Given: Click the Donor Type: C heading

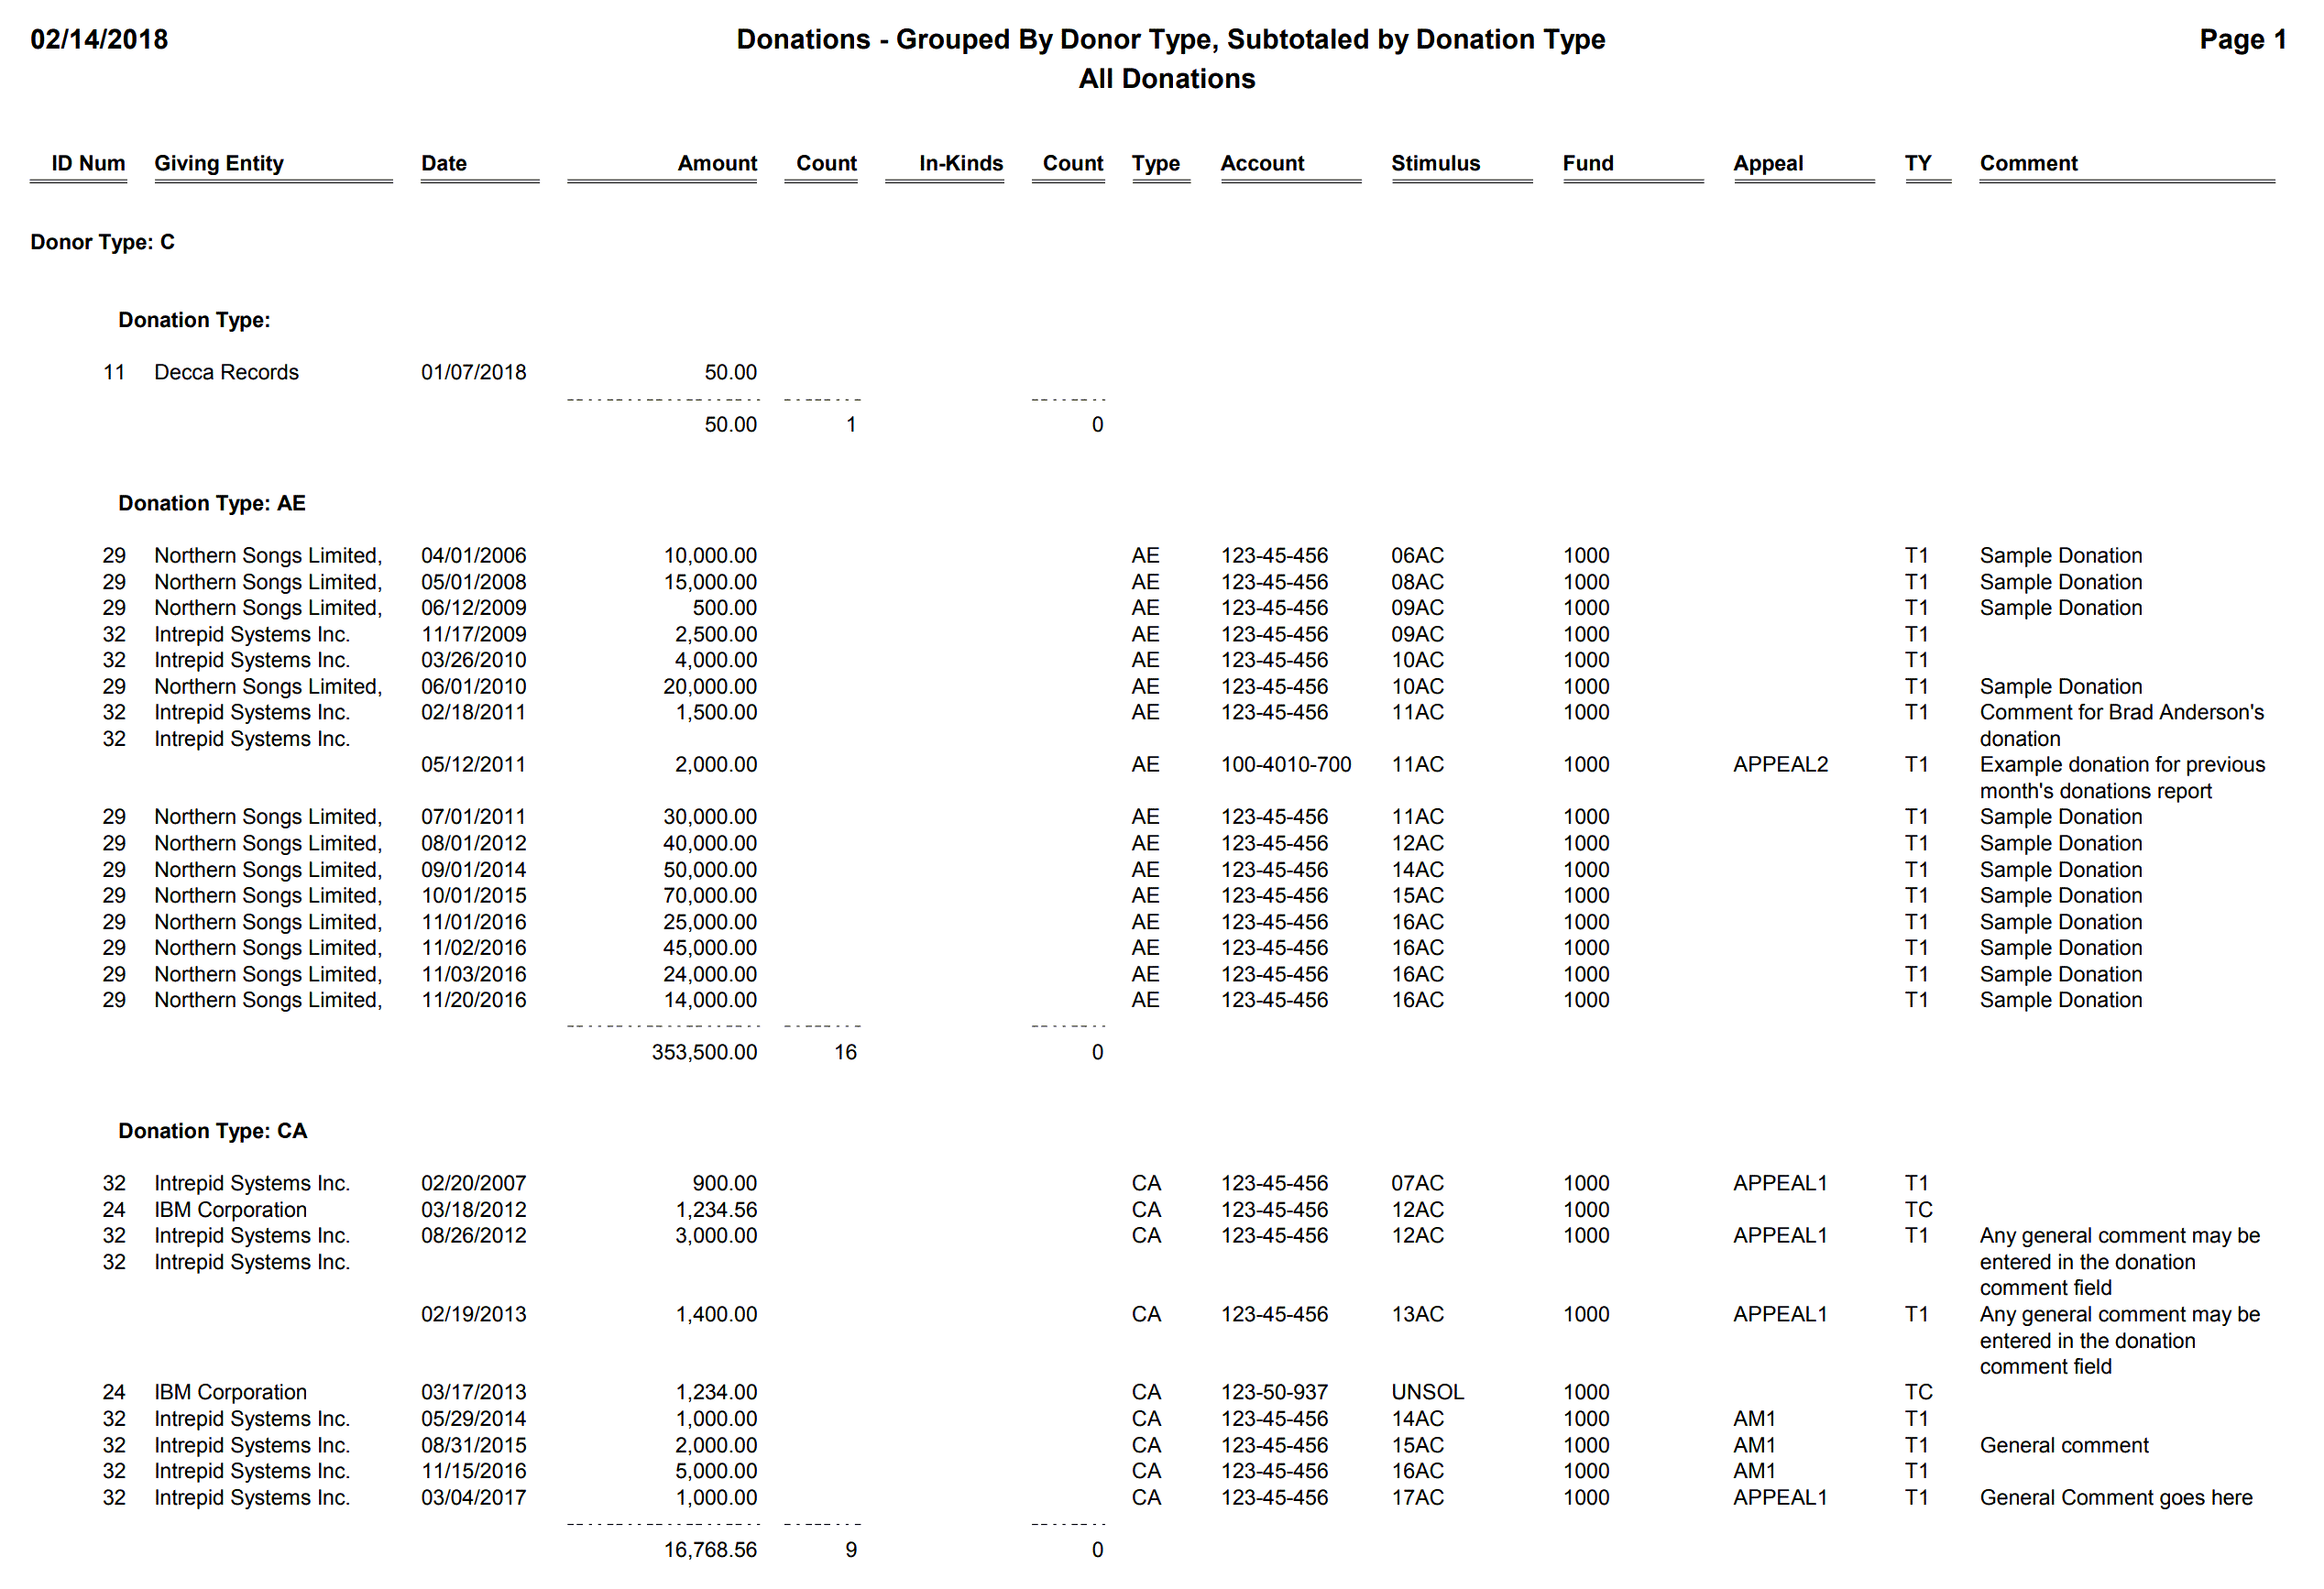Looking at the screenshot, I should coord(102,242).
